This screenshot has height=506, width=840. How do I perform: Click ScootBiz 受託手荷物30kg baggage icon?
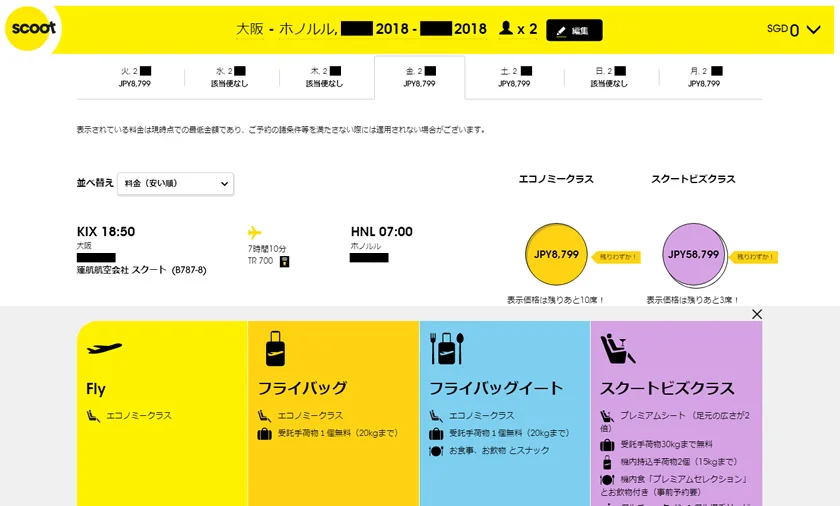[x=607, y=444]
